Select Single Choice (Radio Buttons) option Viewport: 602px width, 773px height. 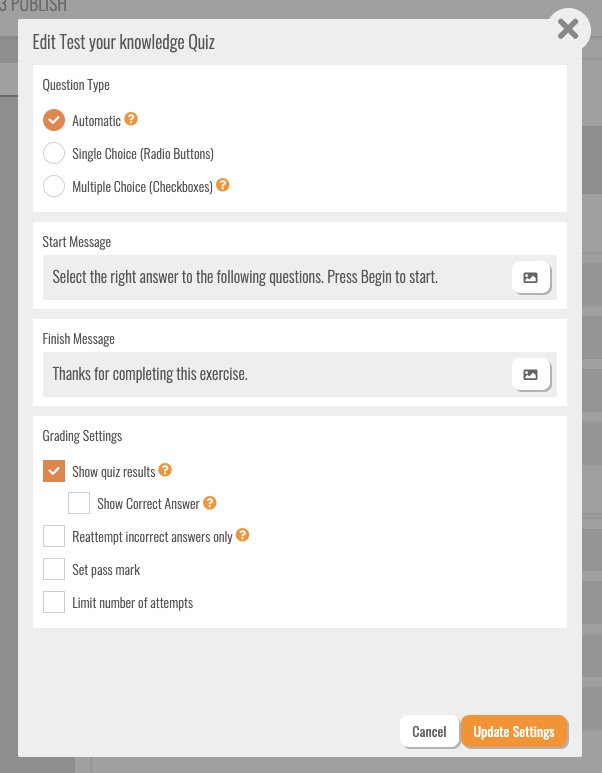pyautogui.click(x=54, y=153)
